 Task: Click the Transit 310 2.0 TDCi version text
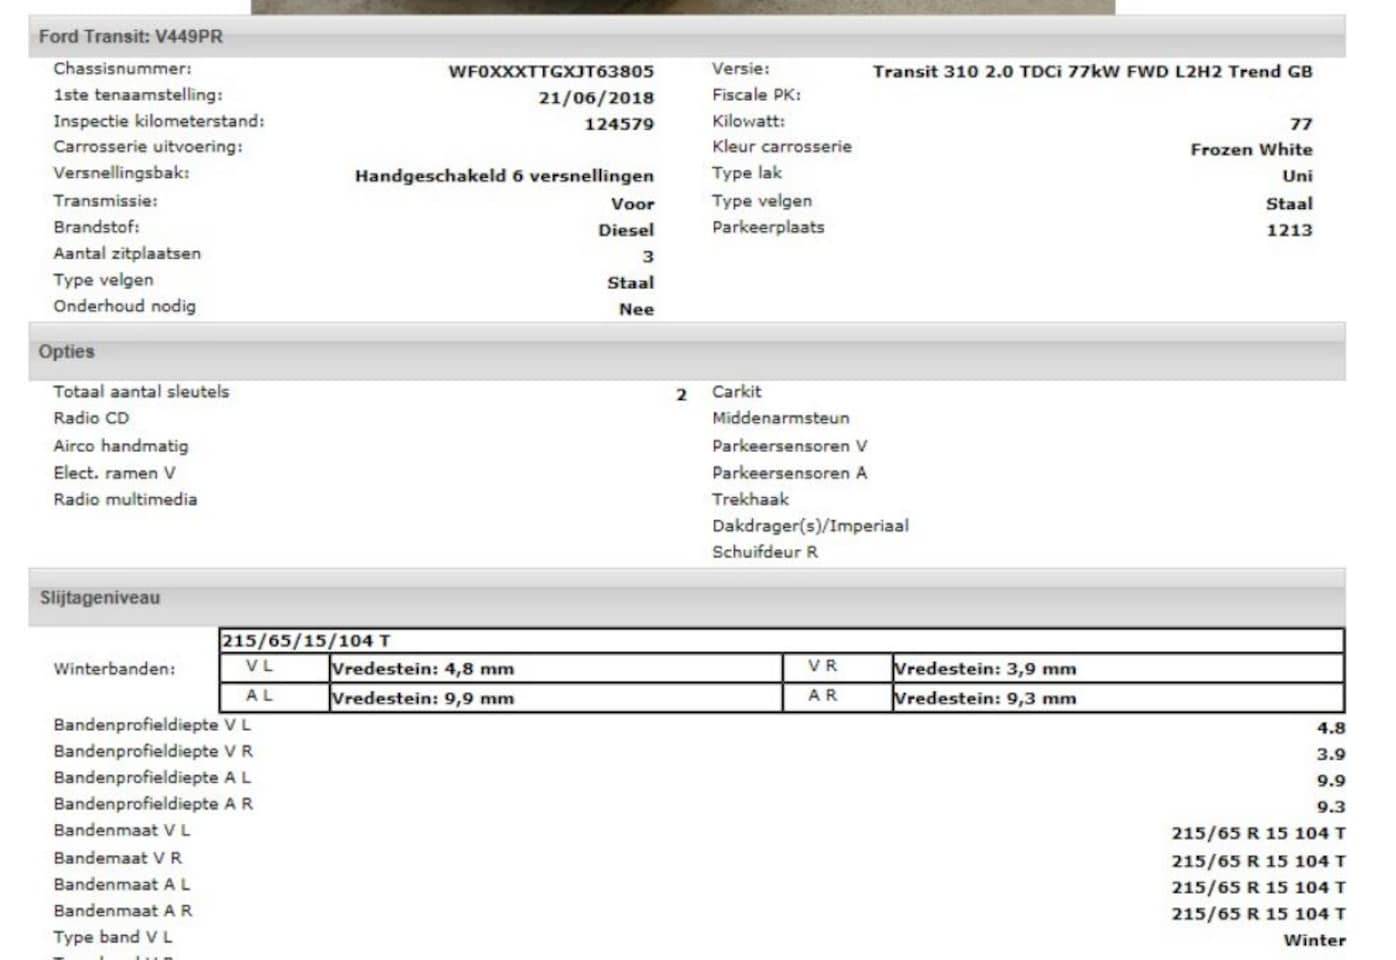click(1092, 72)
